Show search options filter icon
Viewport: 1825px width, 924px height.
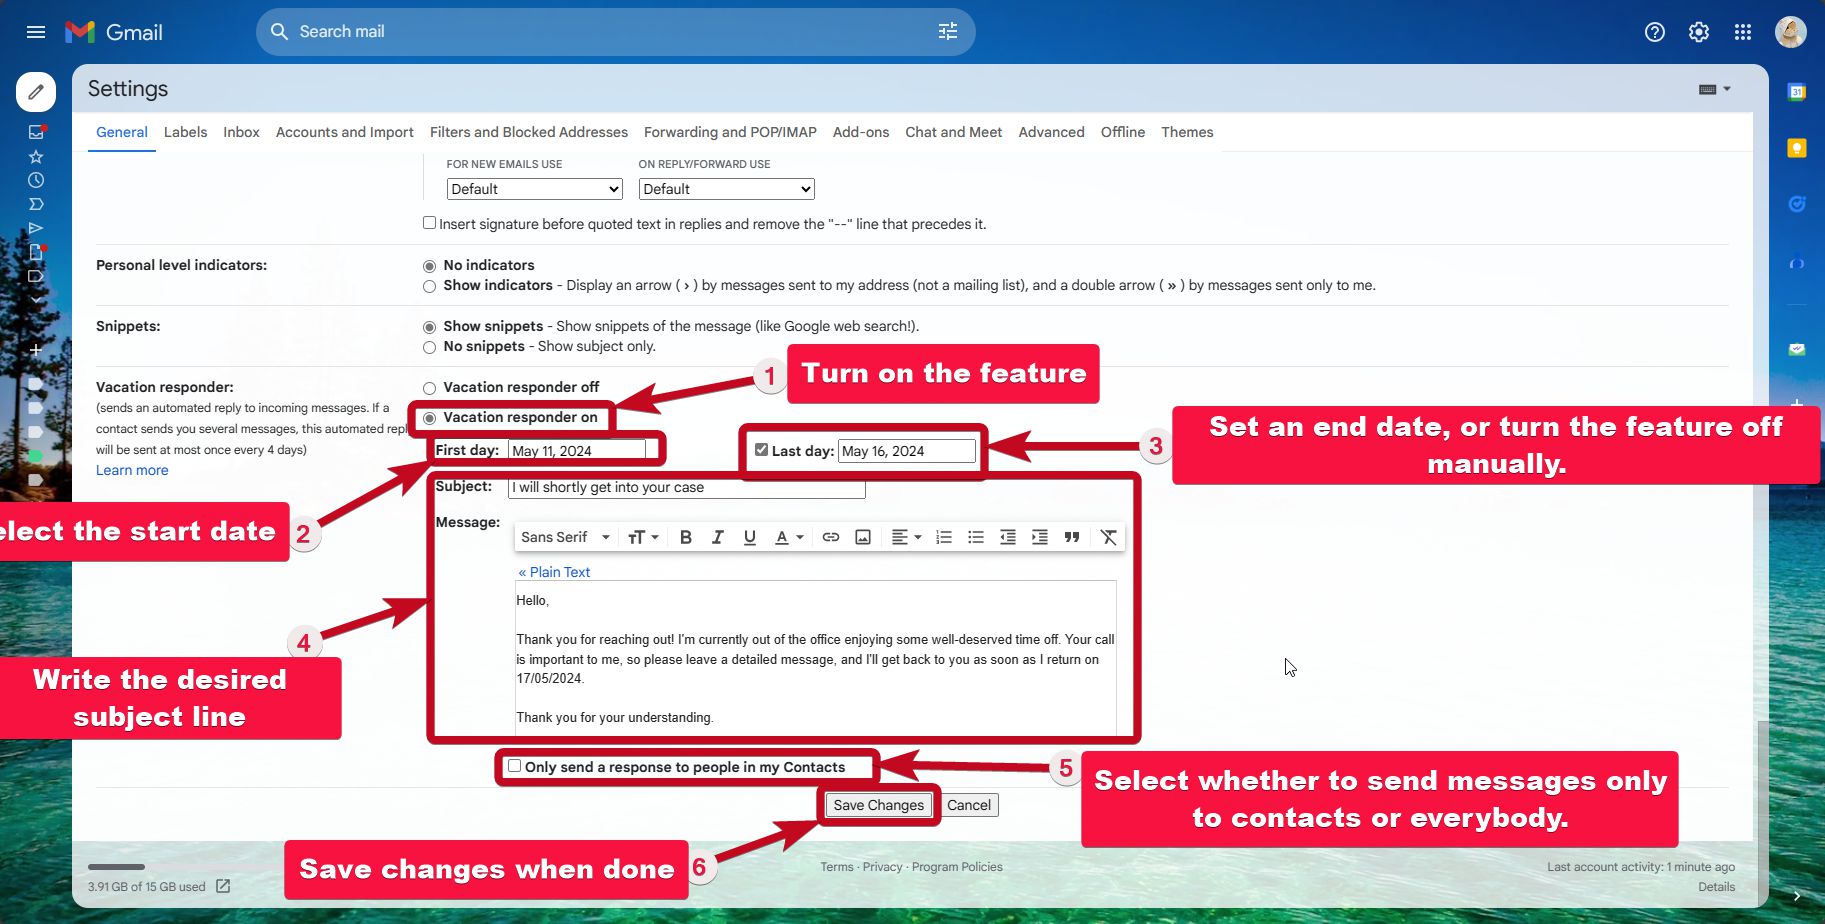tap(948, 32)
